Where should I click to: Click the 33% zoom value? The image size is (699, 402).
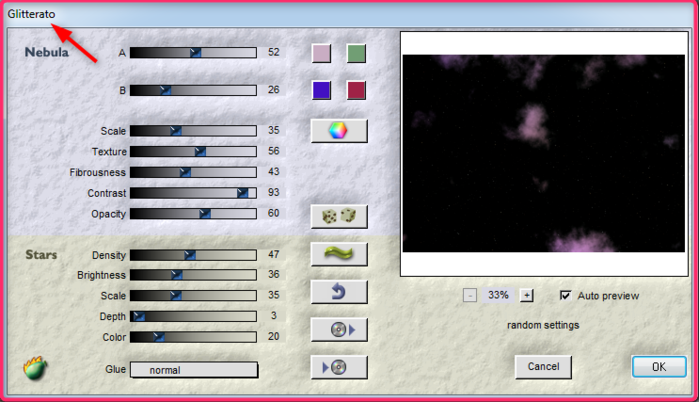click(498, 295)
